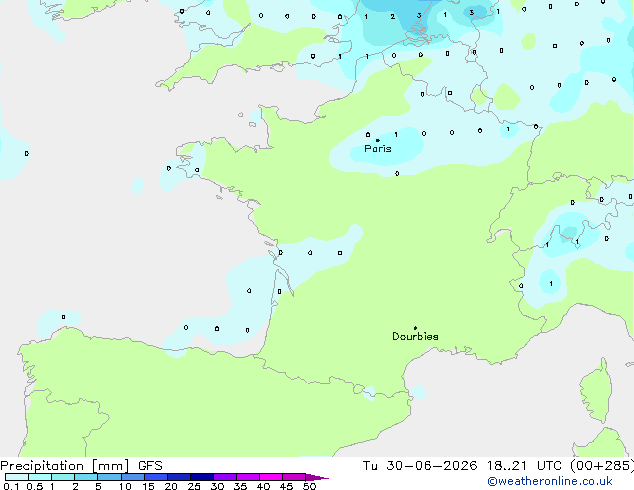The image size is (634, 490).
Task: Pick the palest legend swatch between 0.1 and 0.5
Action: click(17, 477)
